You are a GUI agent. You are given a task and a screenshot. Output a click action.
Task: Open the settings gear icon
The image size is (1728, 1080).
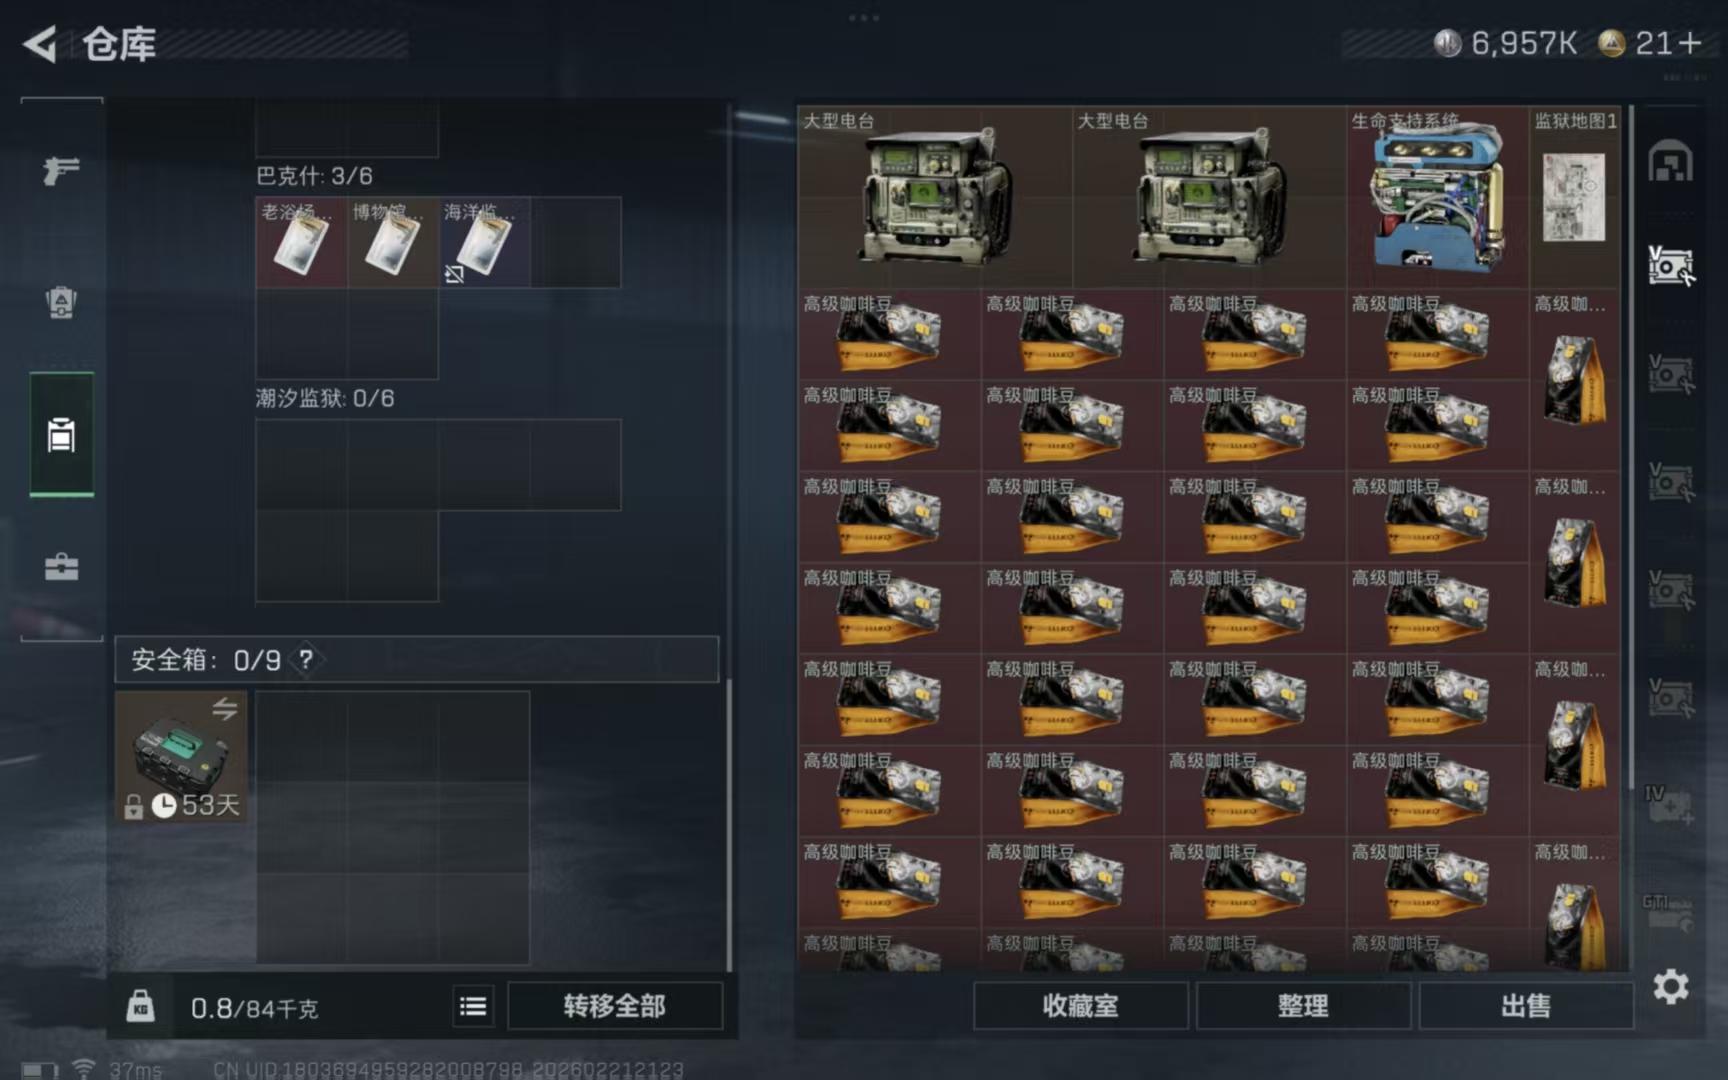tap(1670, 988)
